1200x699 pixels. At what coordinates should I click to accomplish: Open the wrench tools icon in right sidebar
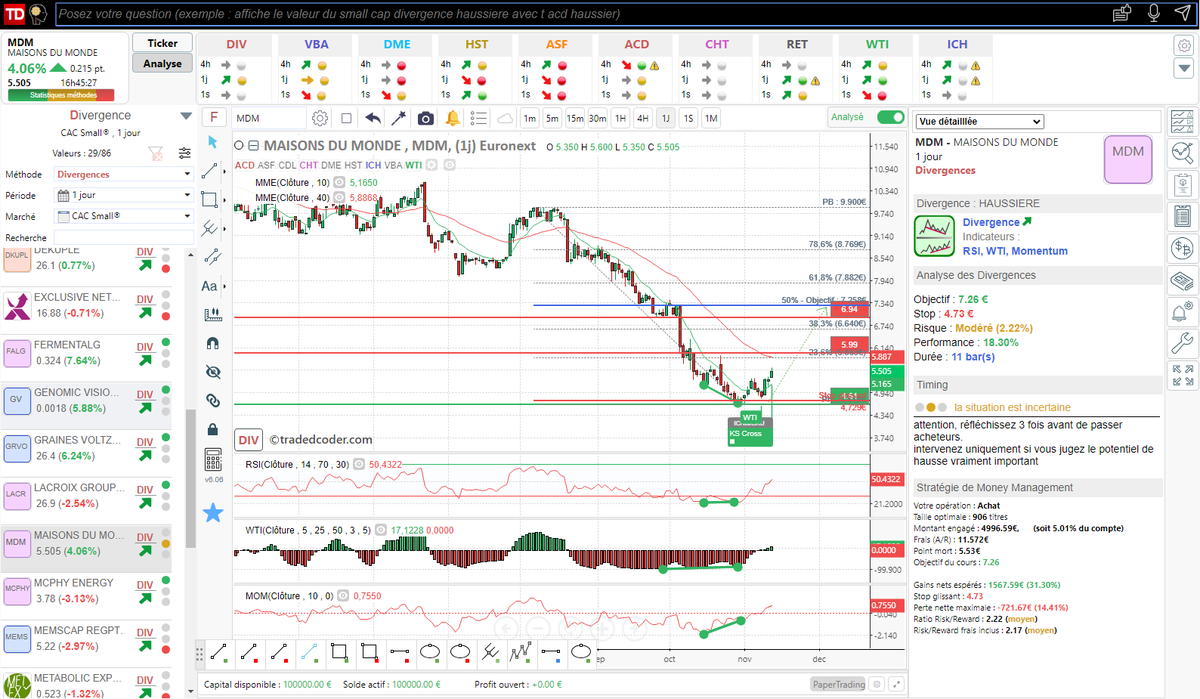[1182, 344]
